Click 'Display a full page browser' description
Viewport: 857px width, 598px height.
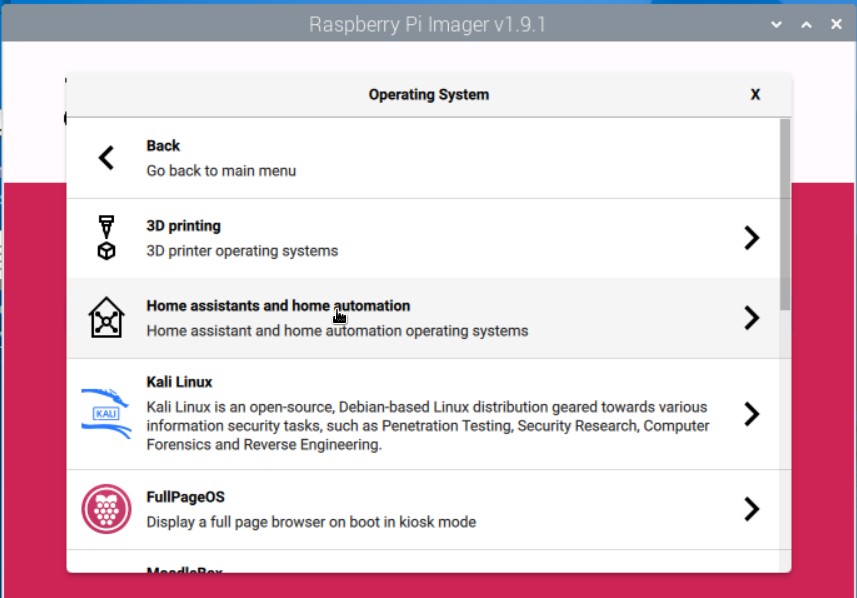pyautogui.click(x=311, y=522)
